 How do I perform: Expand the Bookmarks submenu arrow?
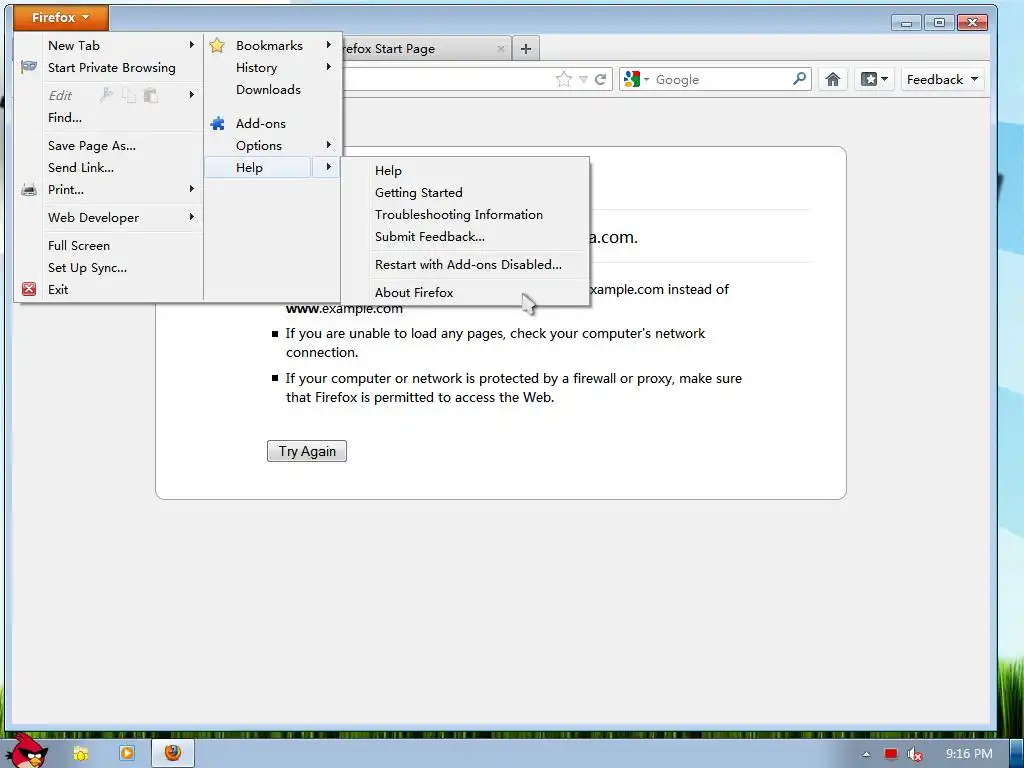[328, 44]
